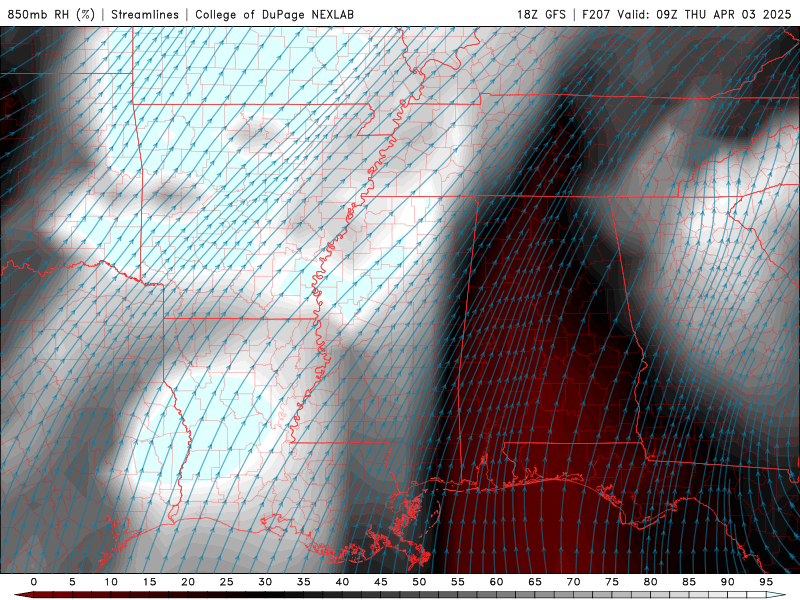Click the '75' legend value

(612, 582)
